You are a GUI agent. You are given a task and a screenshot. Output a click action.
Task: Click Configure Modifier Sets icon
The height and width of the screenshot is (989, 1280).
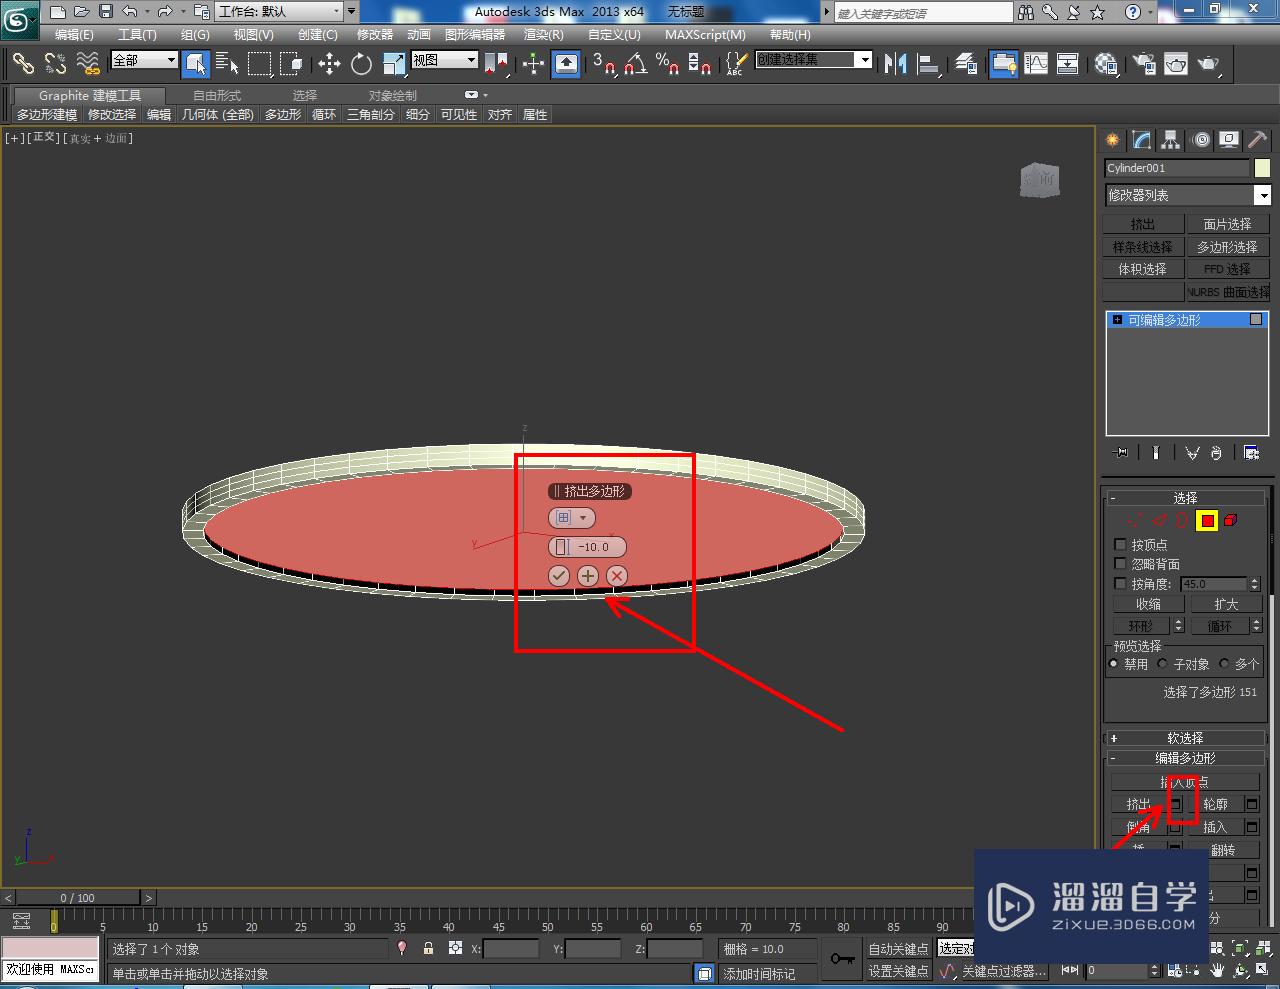click(1251, 453)
